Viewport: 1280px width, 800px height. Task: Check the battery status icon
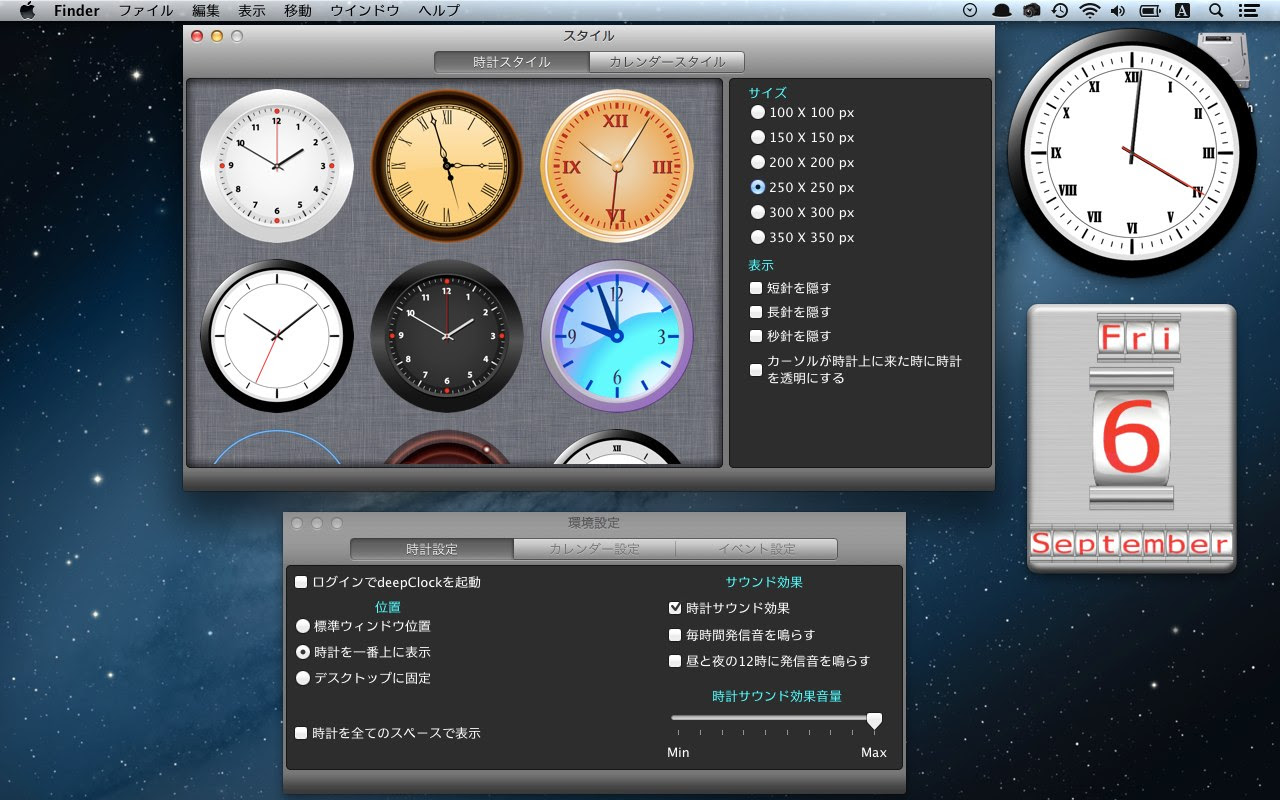point(1150,11)
